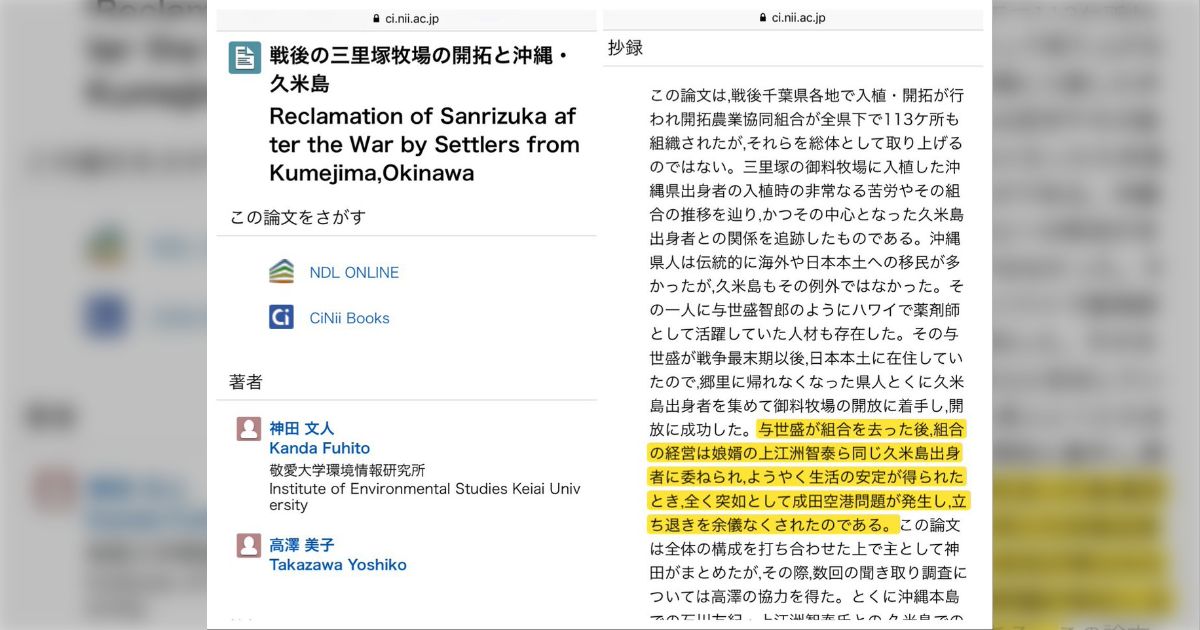Screen dimensions: 1200x630
Task: Click the 抄録 section heading
Action: click(x=625, y=48)
